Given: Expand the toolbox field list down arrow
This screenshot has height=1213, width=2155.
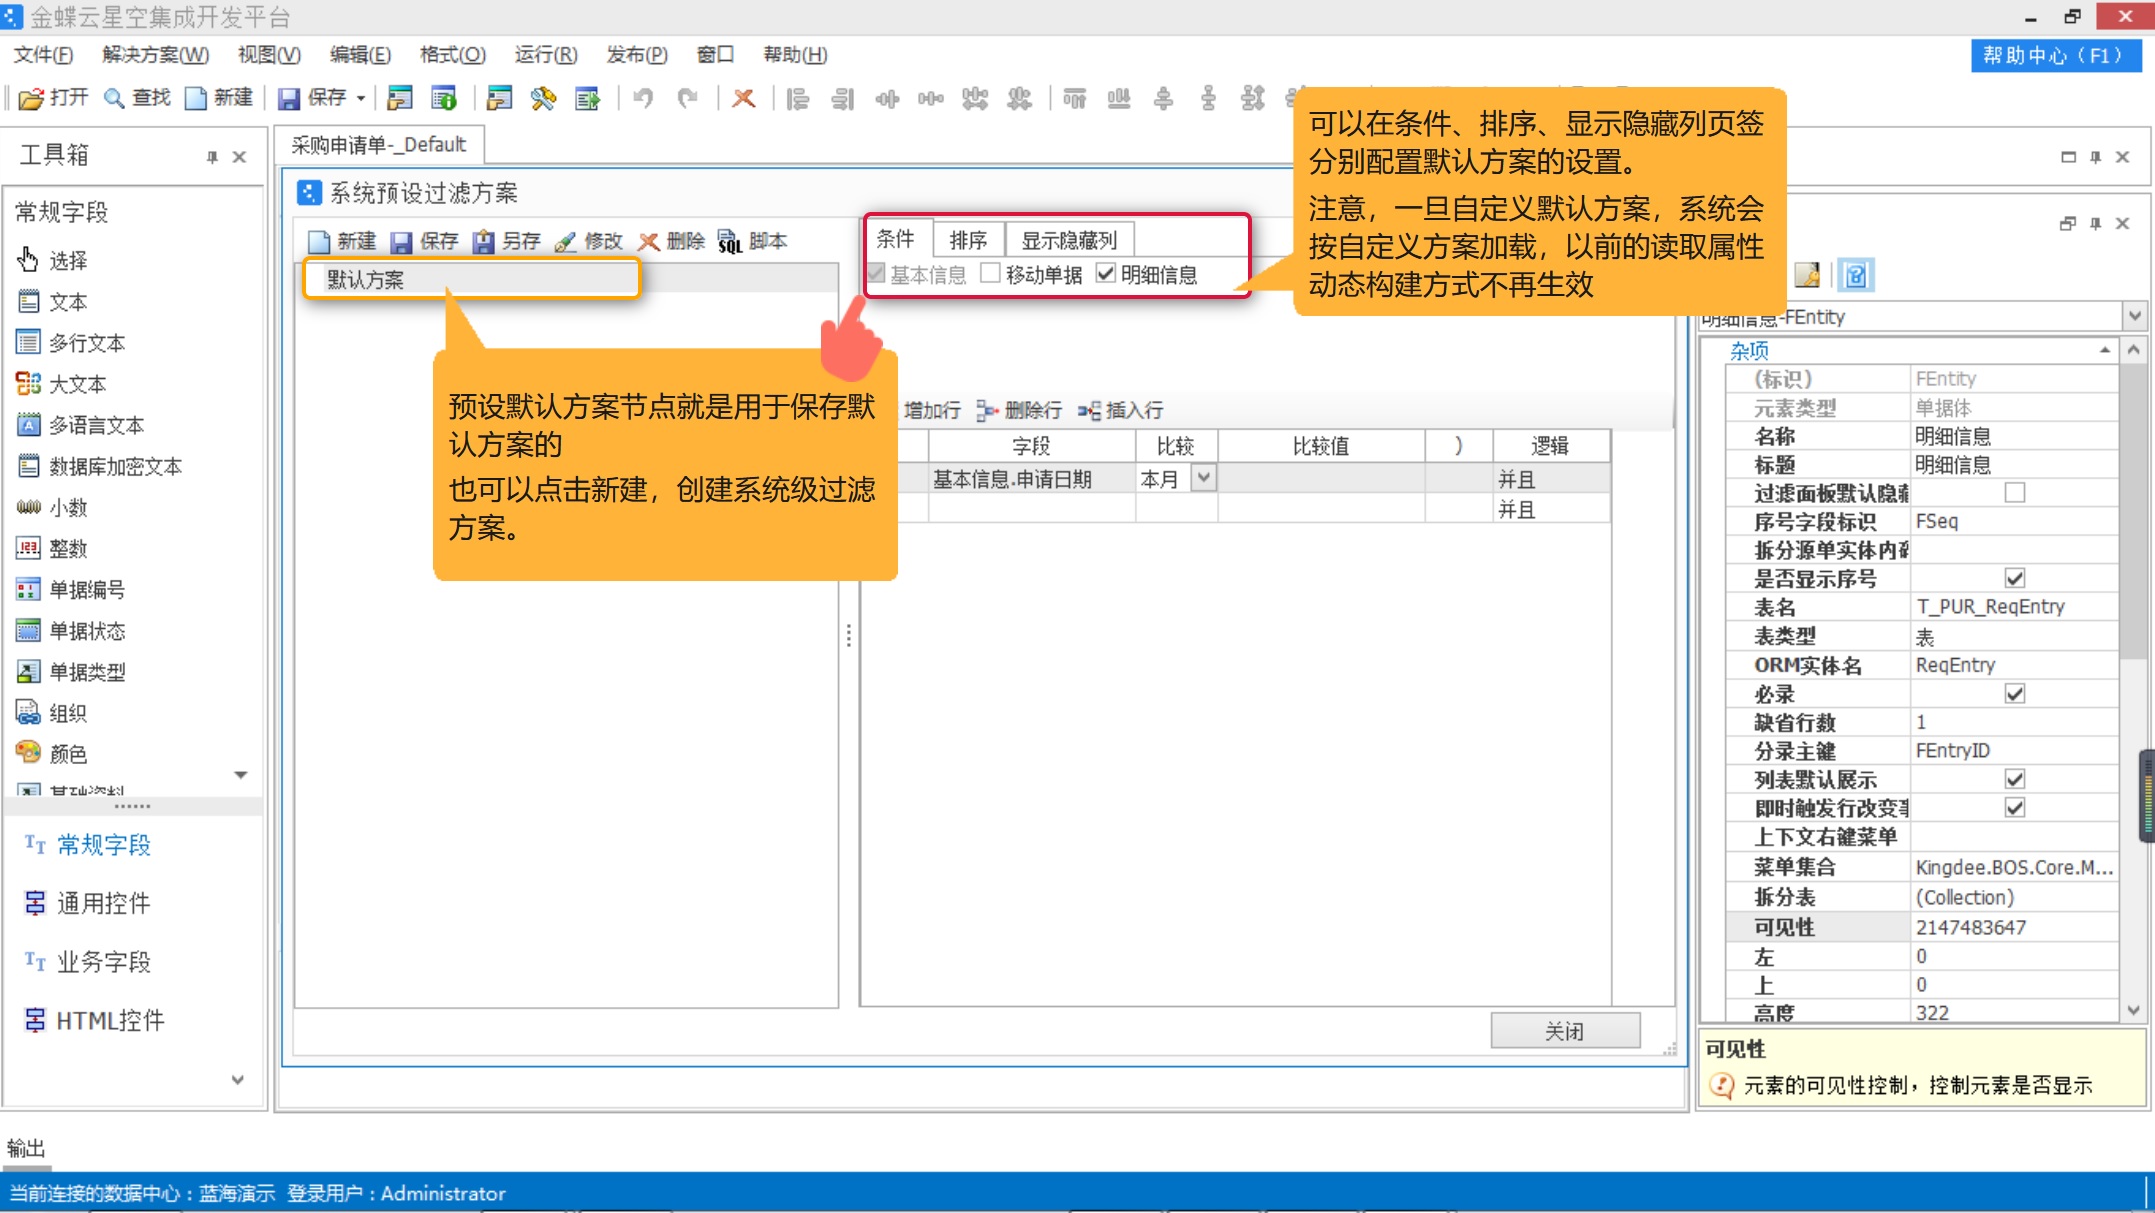Looking at the screenshot, I should tap(240, 775).
